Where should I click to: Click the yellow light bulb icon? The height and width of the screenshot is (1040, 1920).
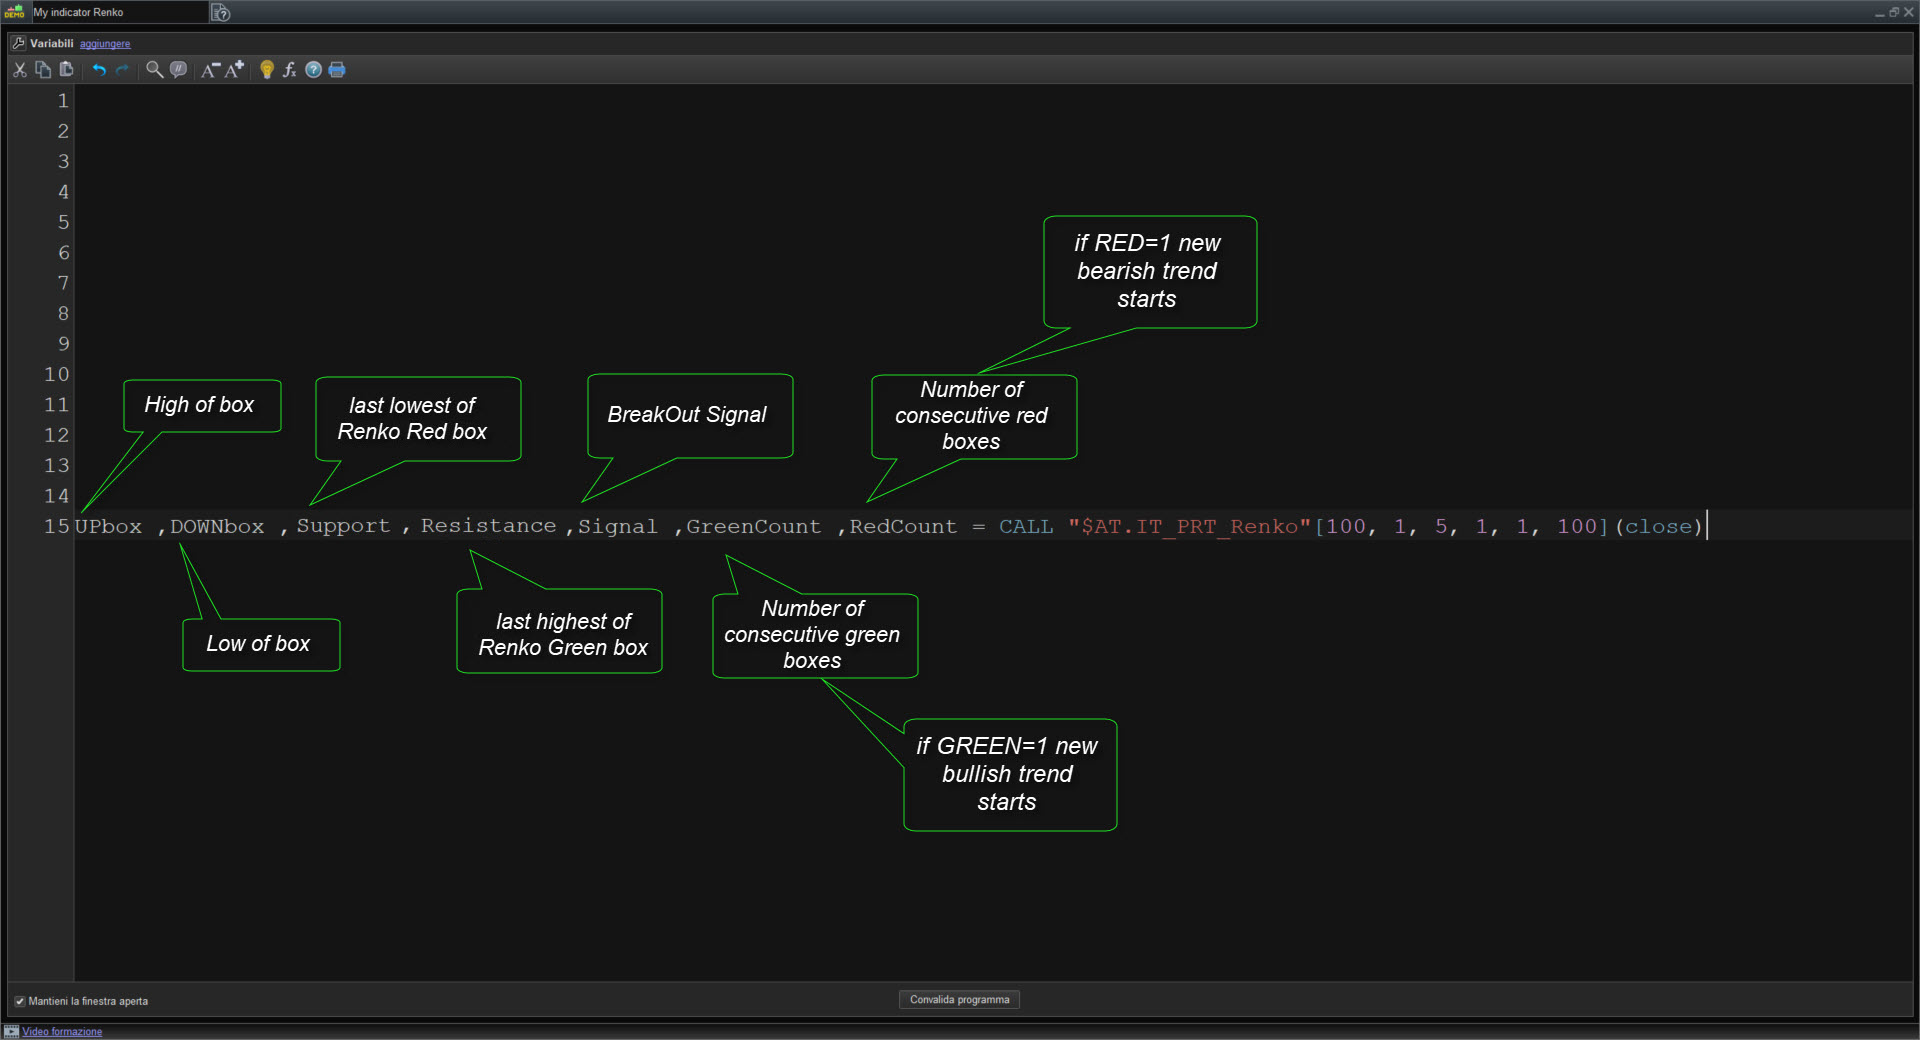tap(266, 69)
